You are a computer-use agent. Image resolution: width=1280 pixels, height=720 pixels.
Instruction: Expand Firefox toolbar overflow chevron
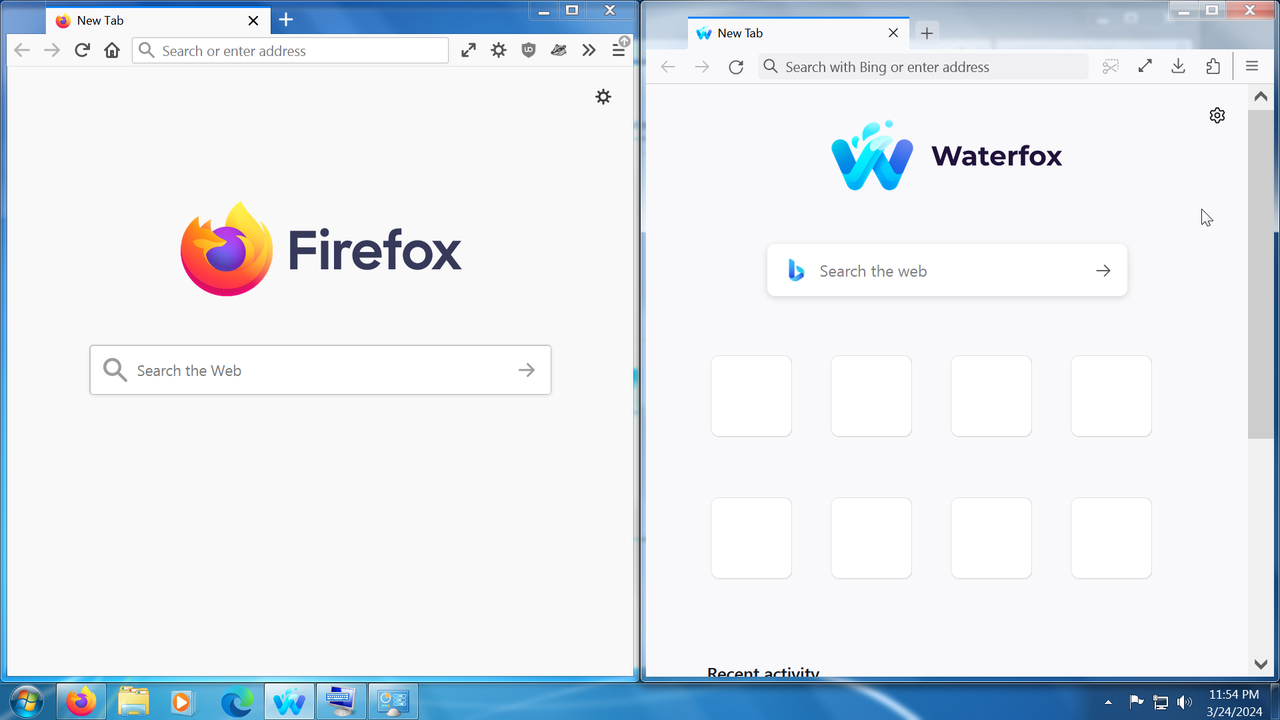(x=588, y=50)
